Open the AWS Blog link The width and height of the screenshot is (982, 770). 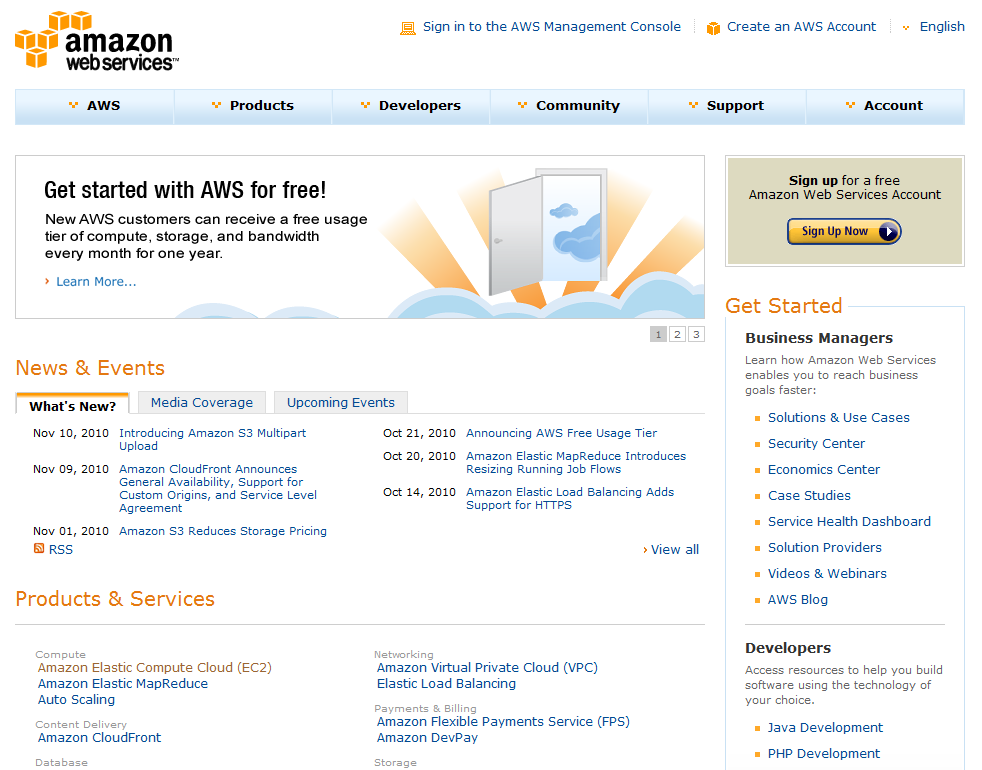tap(797, 600)
